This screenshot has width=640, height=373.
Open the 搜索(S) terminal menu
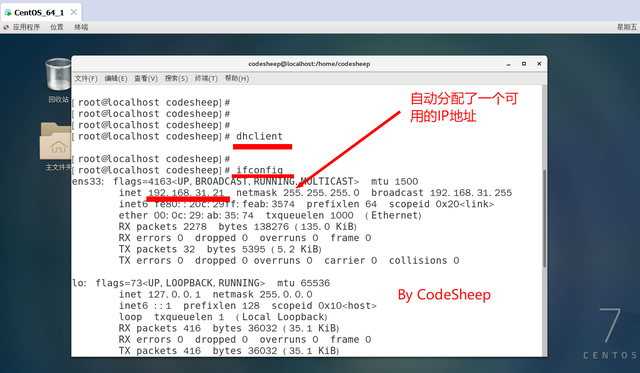pos(176,78)
